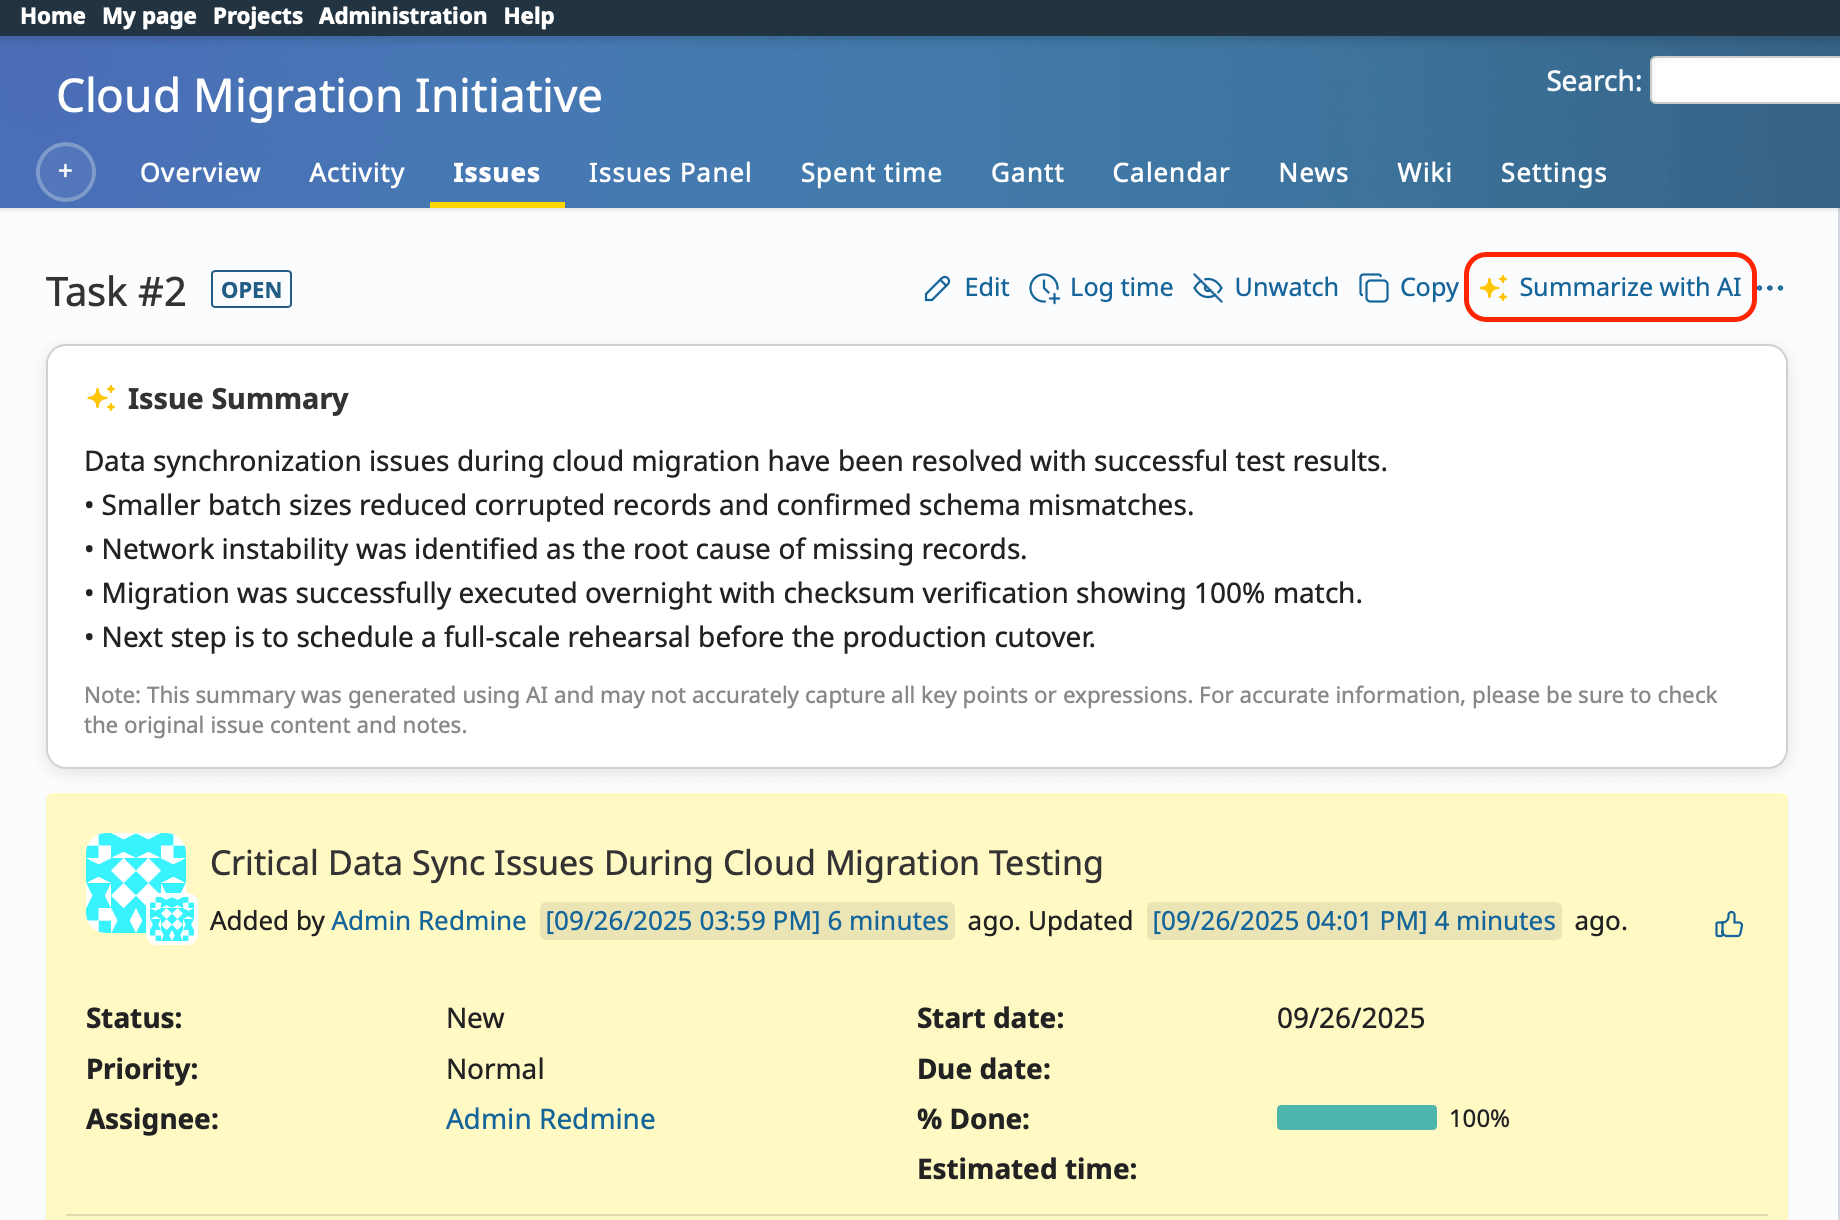Open the Issues Panel tab
Image resolution: width=1840 pixels, height=1220 pixels.
tap(669, 173)
